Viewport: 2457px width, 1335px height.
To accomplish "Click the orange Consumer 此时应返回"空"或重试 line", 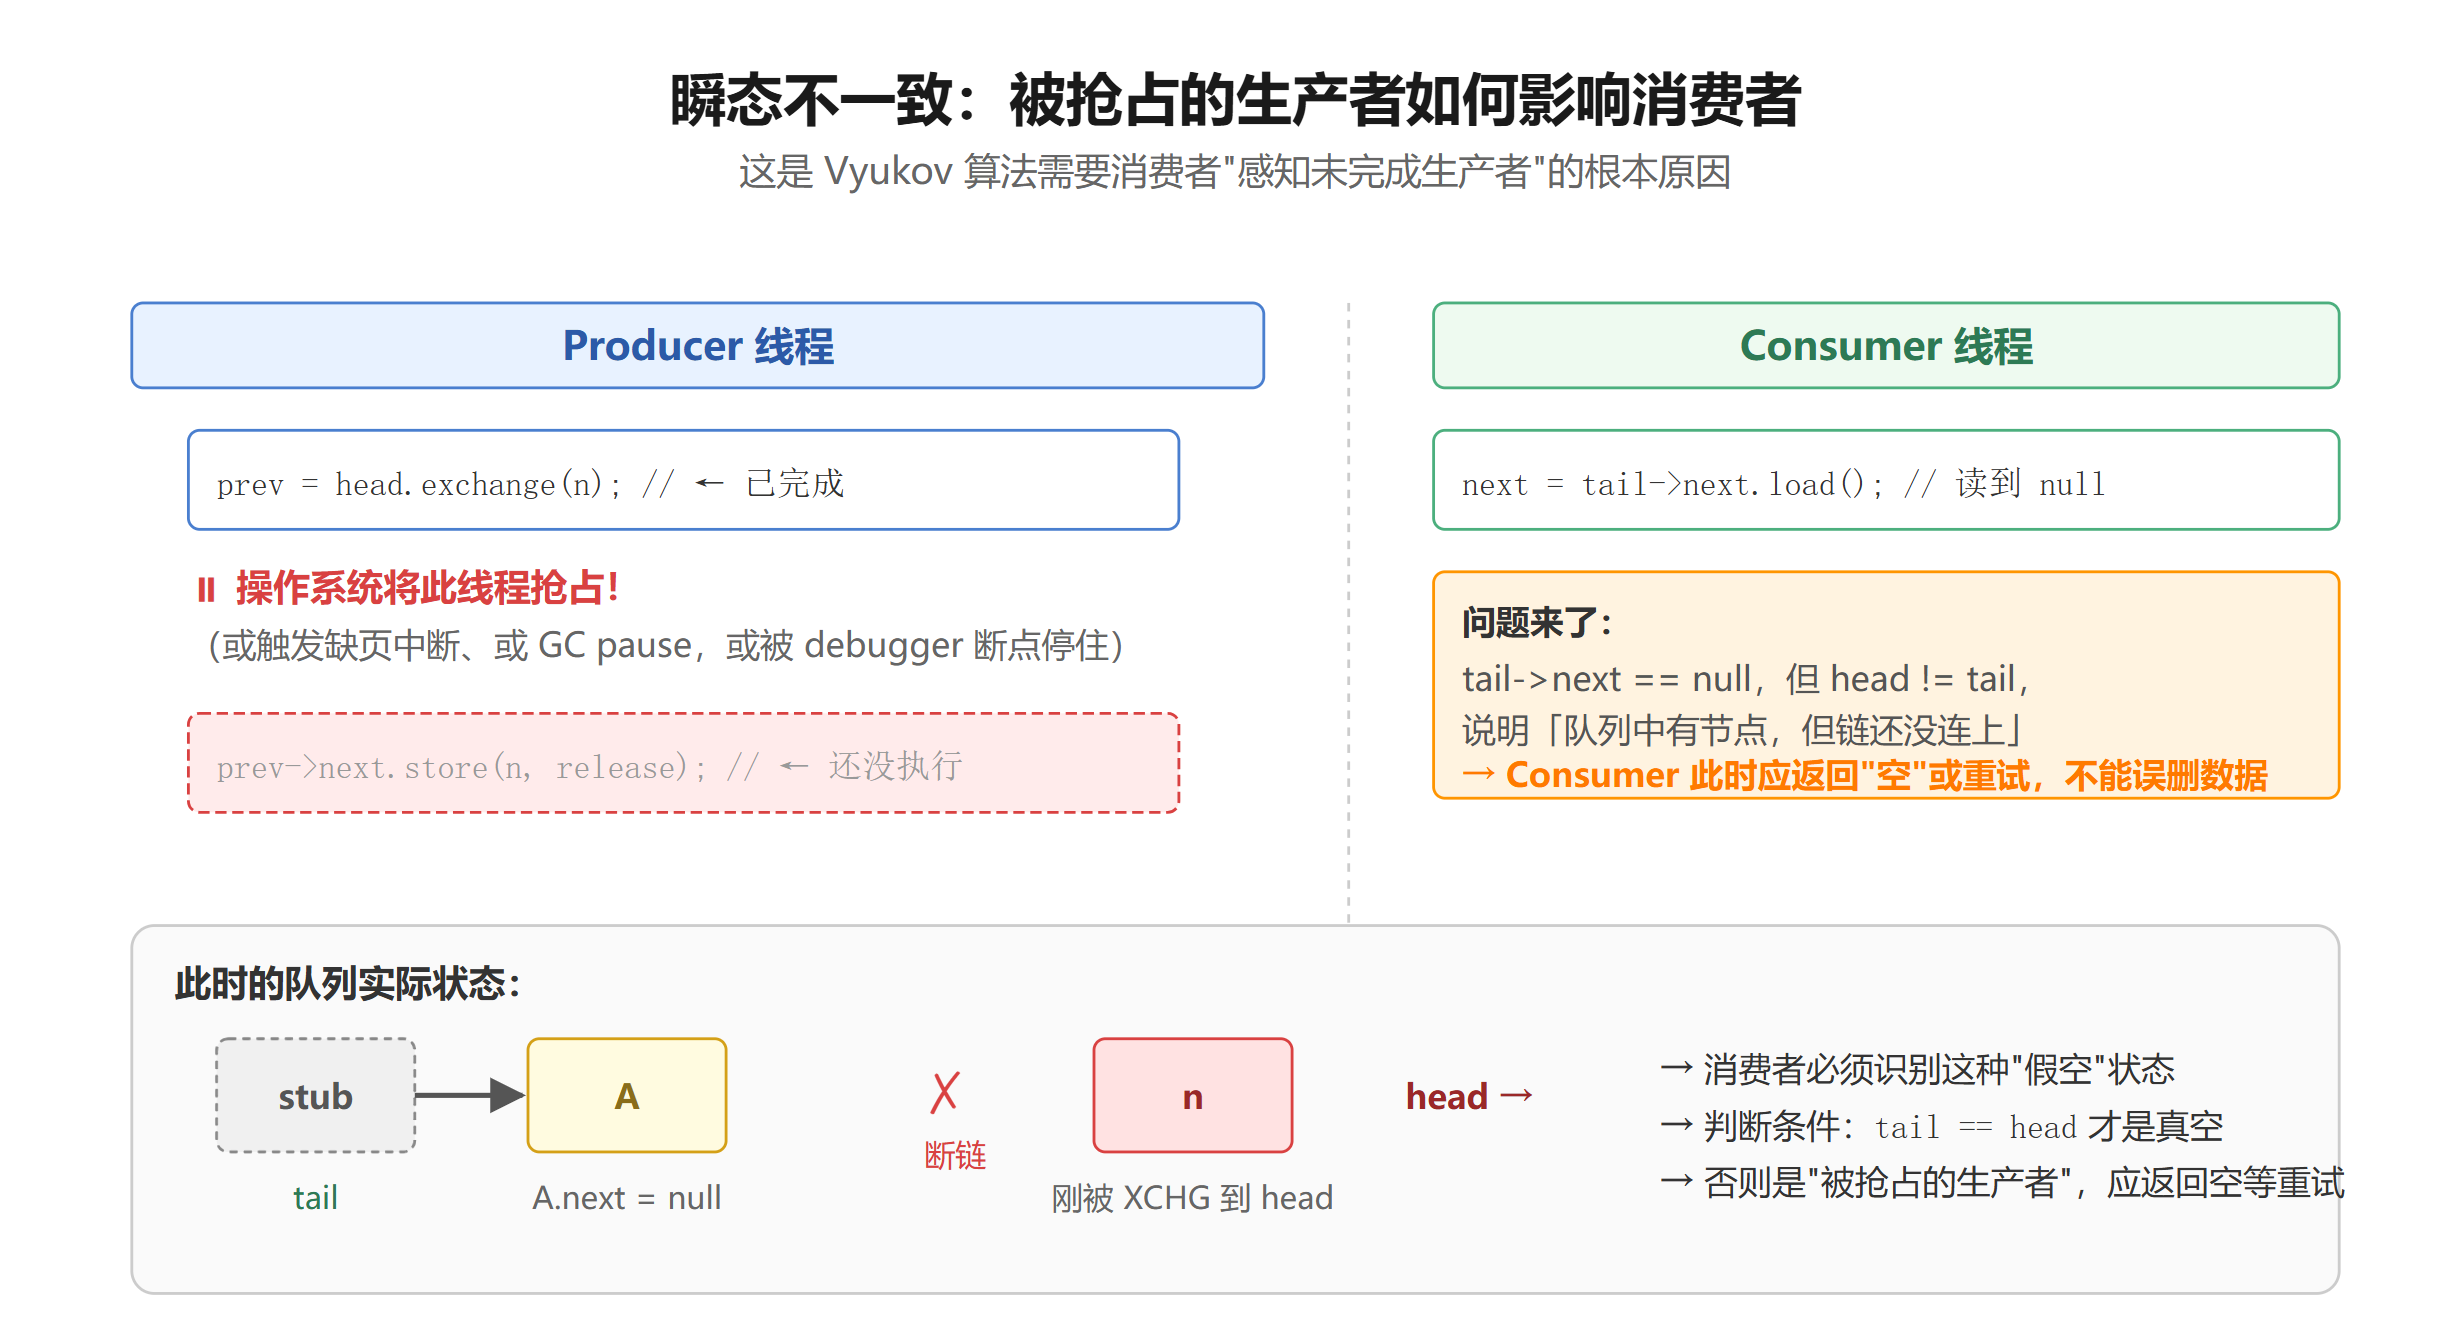I will click(1864, 775).
